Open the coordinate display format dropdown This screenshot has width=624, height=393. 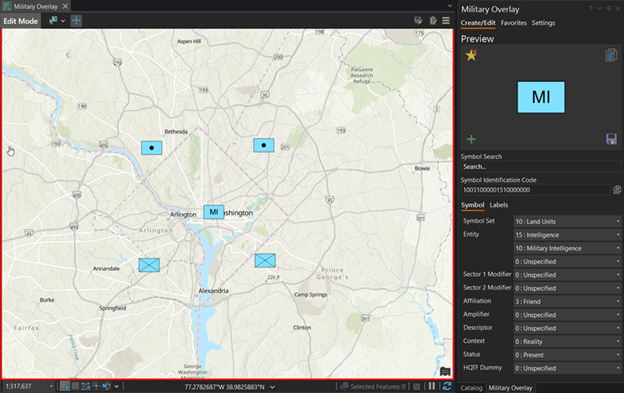(x=272, y=387)
